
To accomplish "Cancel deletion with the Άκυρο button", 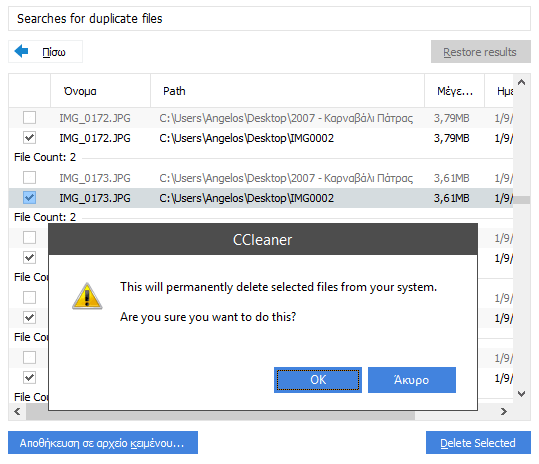I will coord(411,380).
